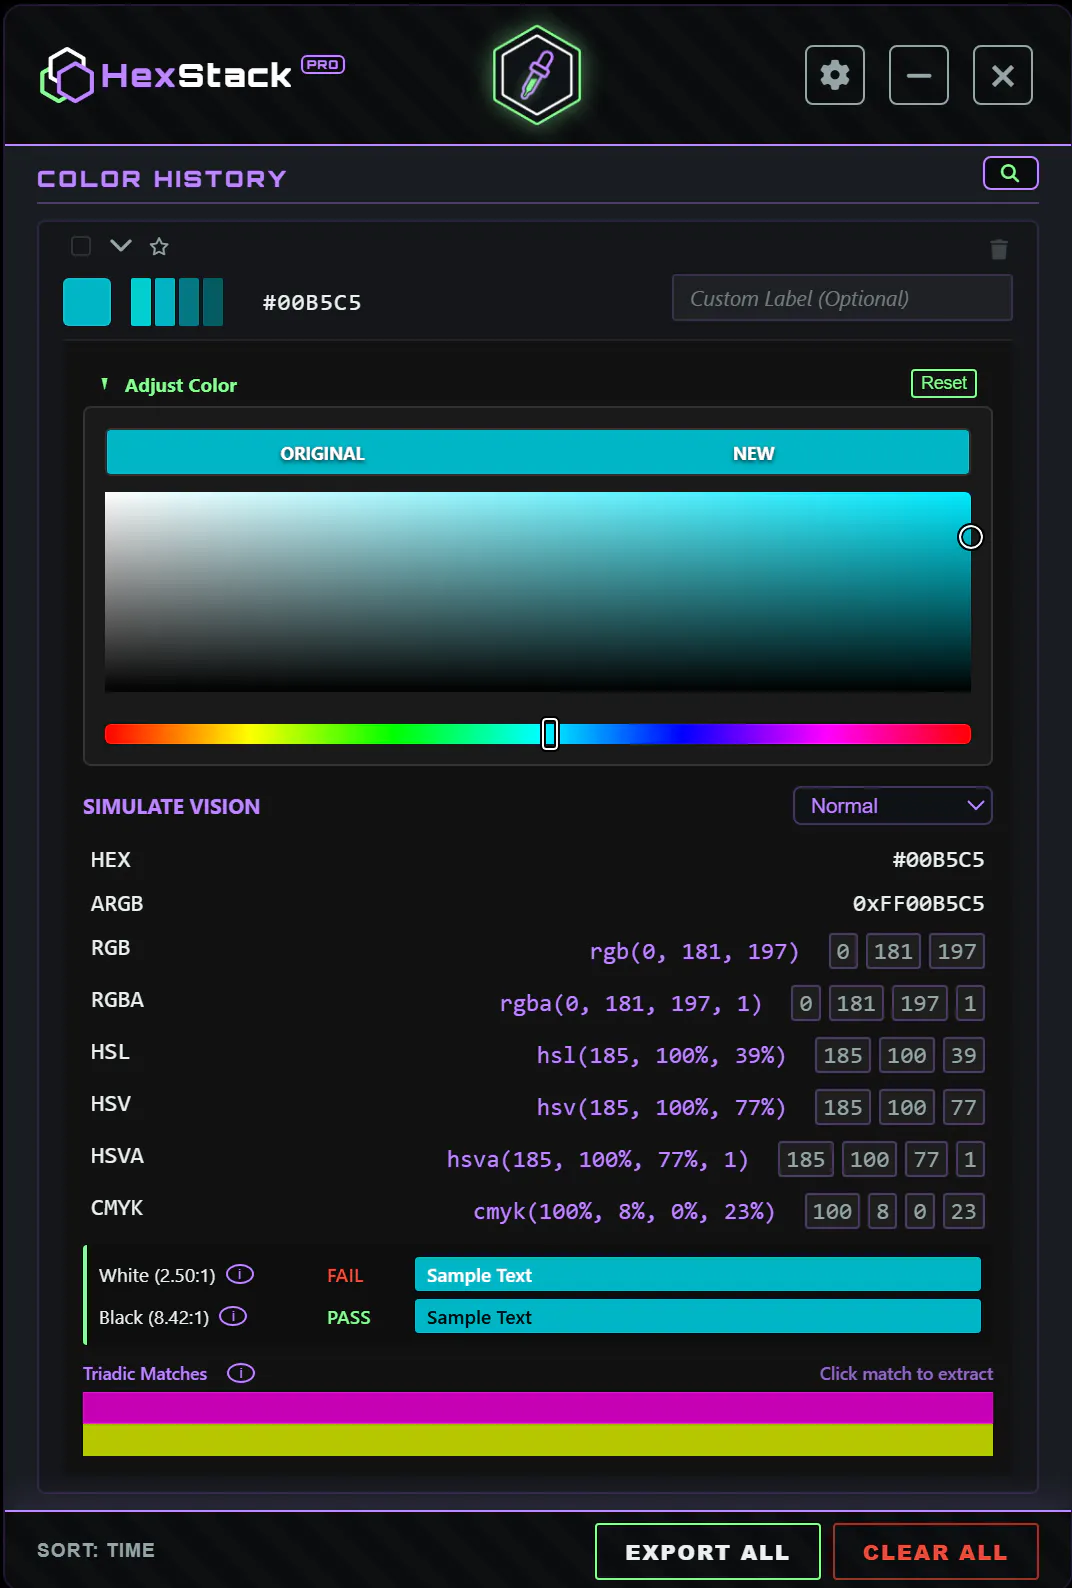Click the CMYK magenta box 8

point(882,1211)
